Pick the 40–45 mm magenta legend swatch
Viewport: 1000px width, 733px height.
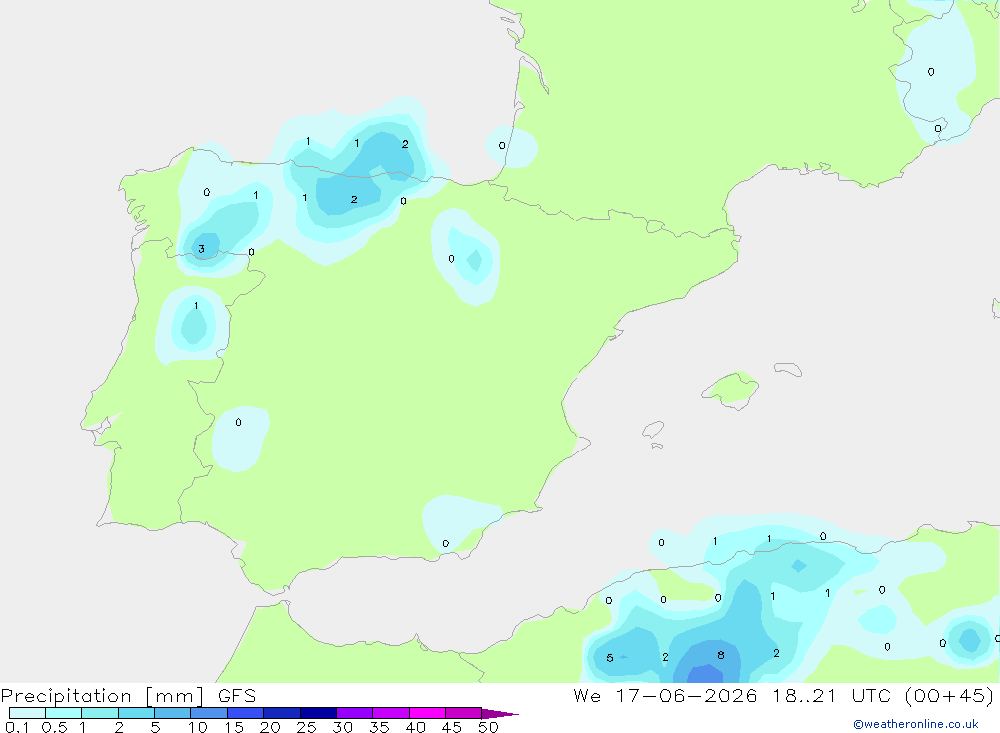427,713
